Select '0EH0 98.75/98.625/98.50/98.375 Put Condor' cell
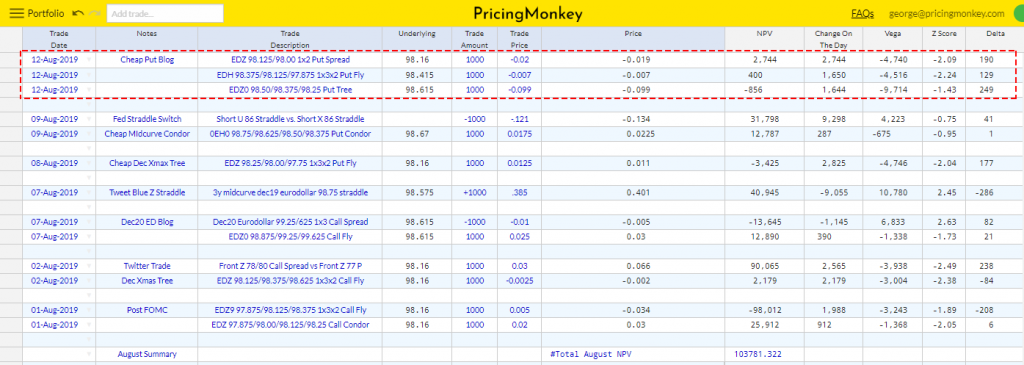Image resolution: width=1024 pixels, height=365 pixels. 290,134
